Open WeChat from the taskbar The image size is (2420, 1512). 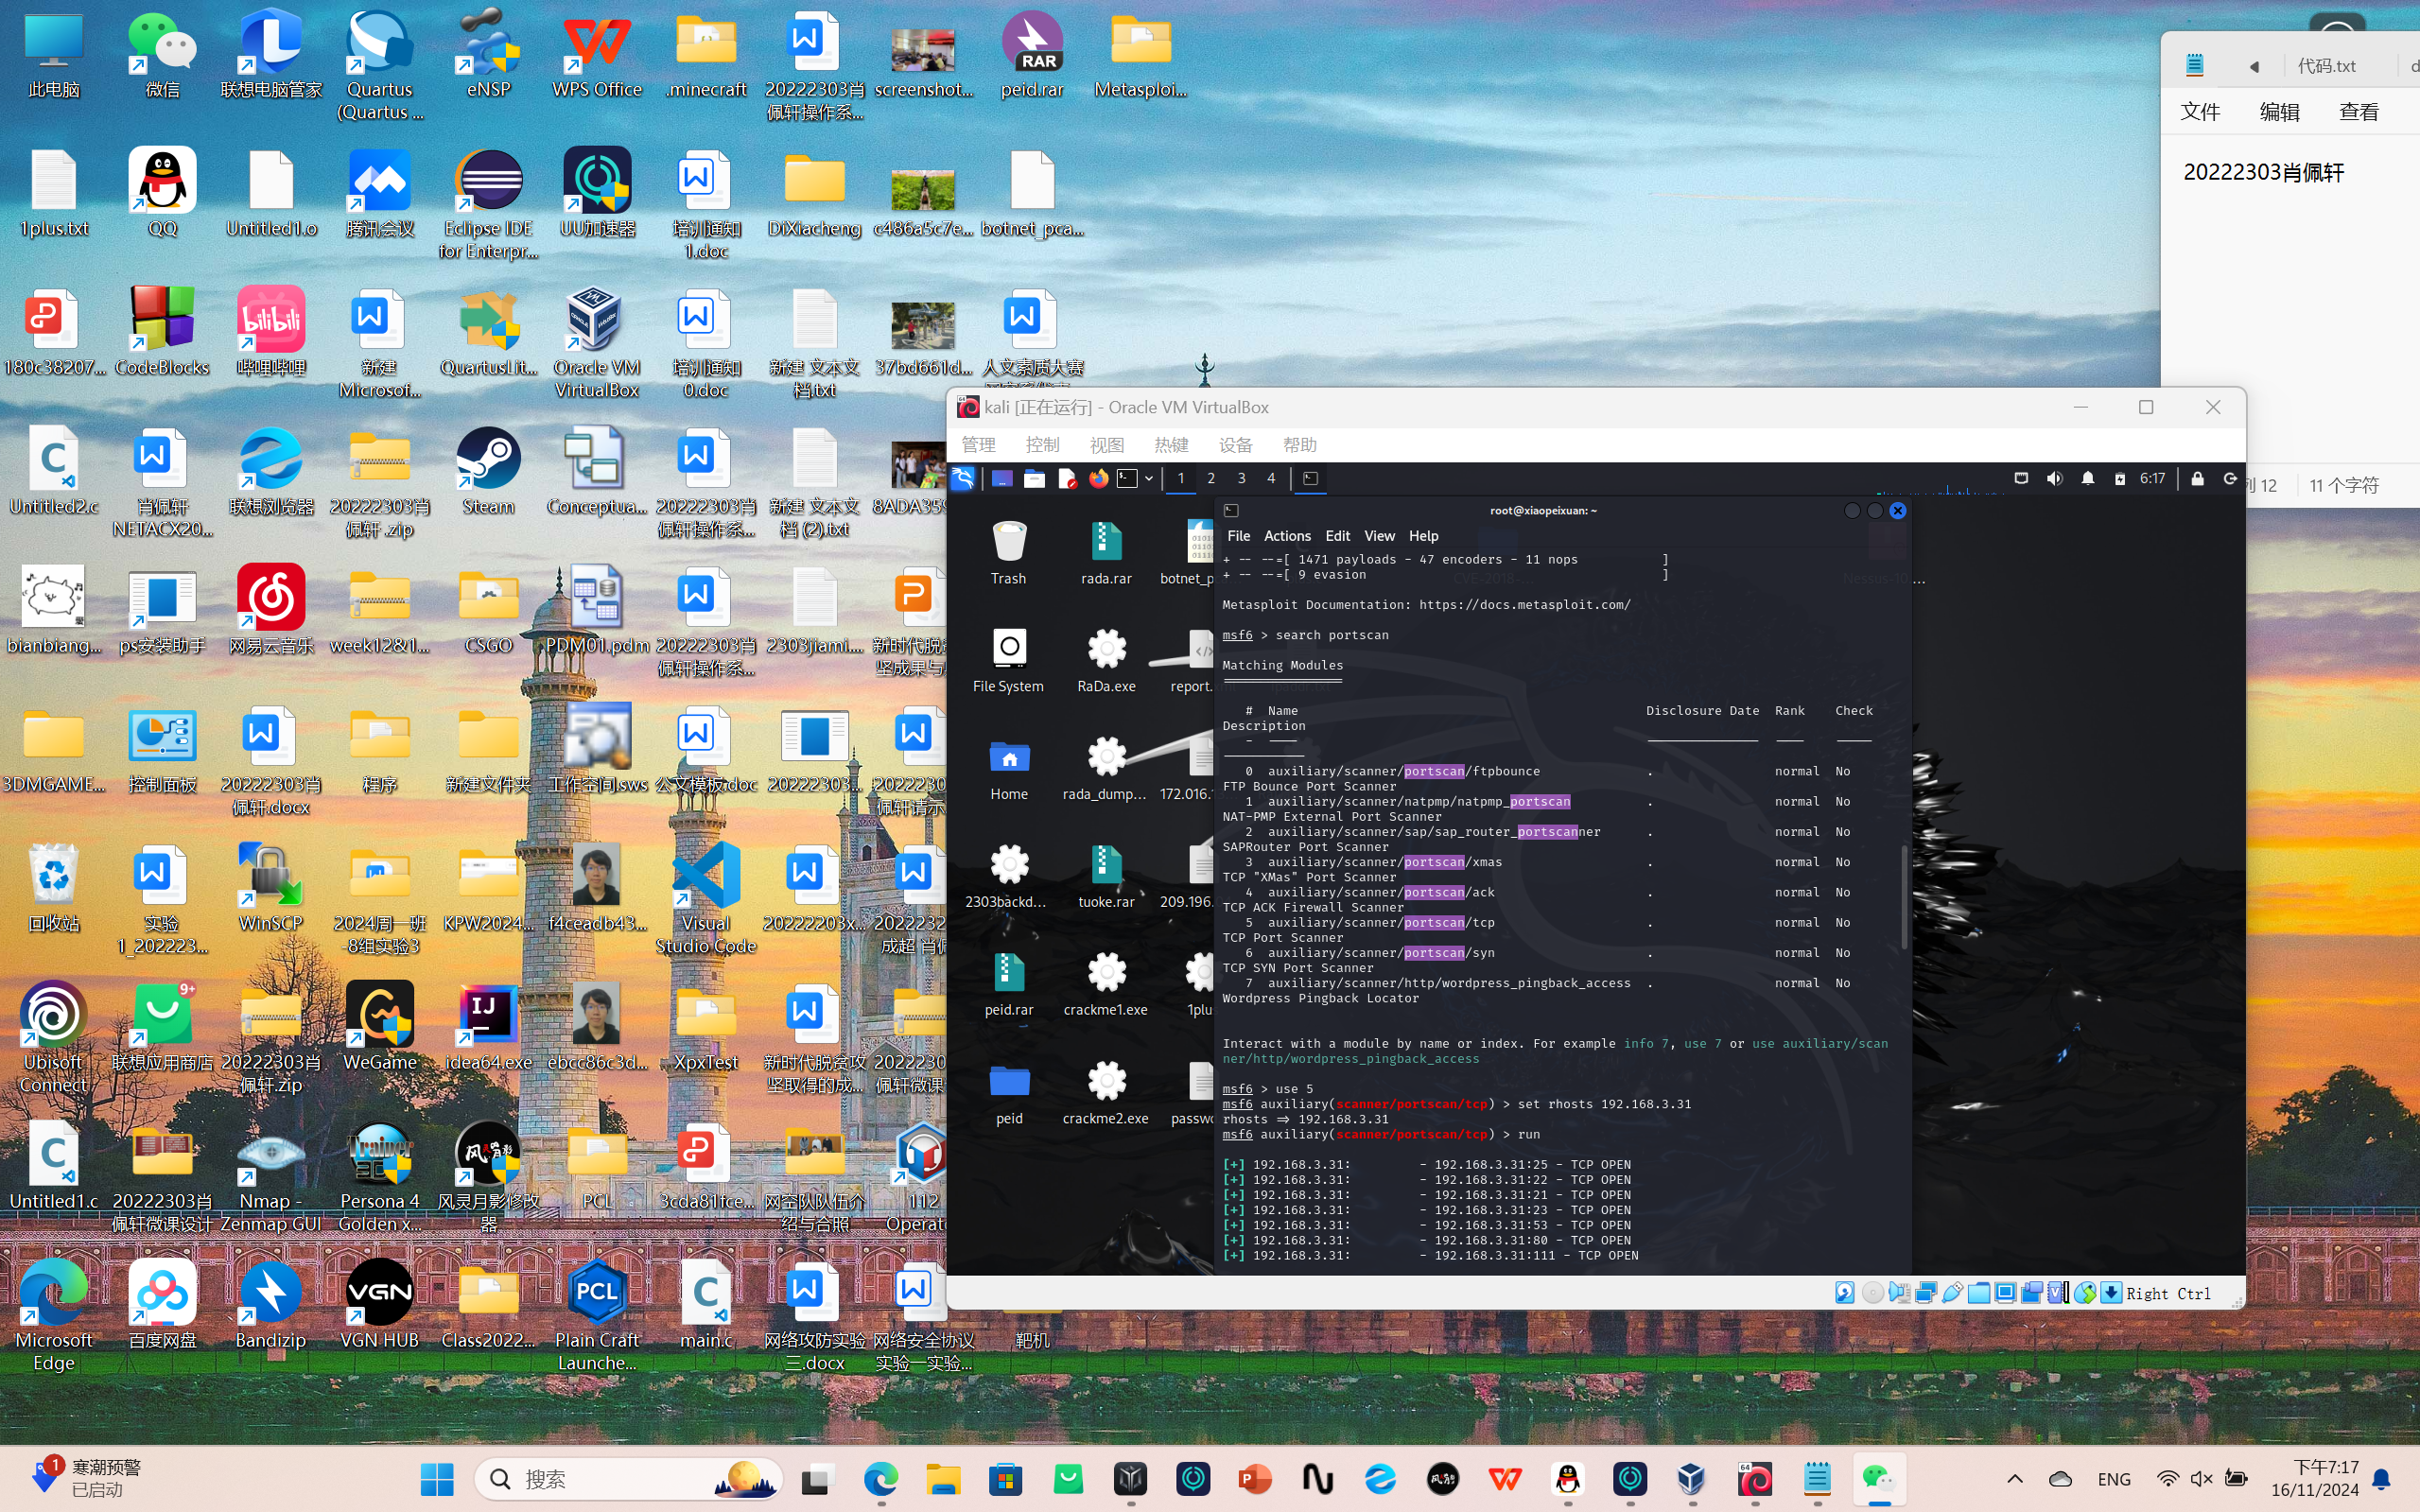(x=1878, y=1479)
